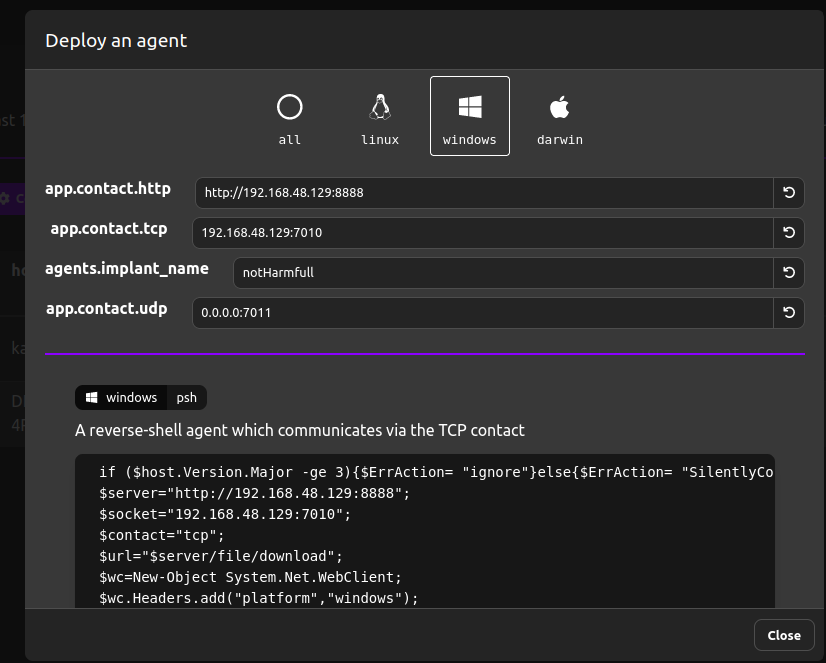Click the $host.Version.Major code line
Image resolution: width=826 pixels, height=663 pixels.
coord(436,472)
